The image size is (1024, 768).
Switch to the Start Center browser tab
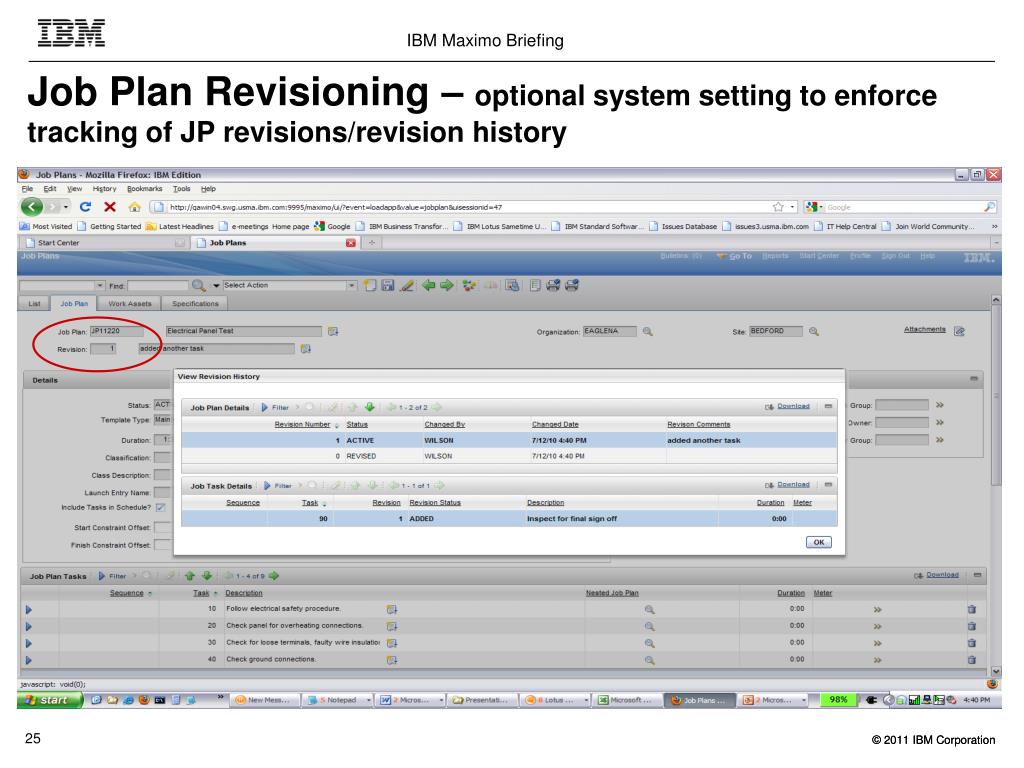(103, 243)
